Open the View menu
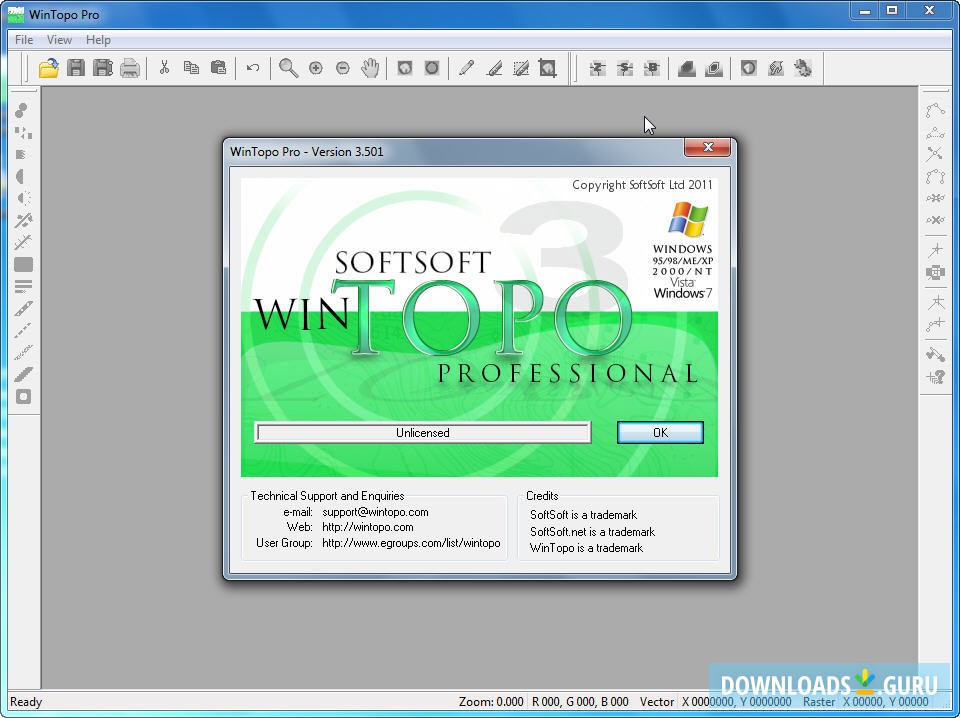The width and height of the screenshot is (960, 718). 59,40
